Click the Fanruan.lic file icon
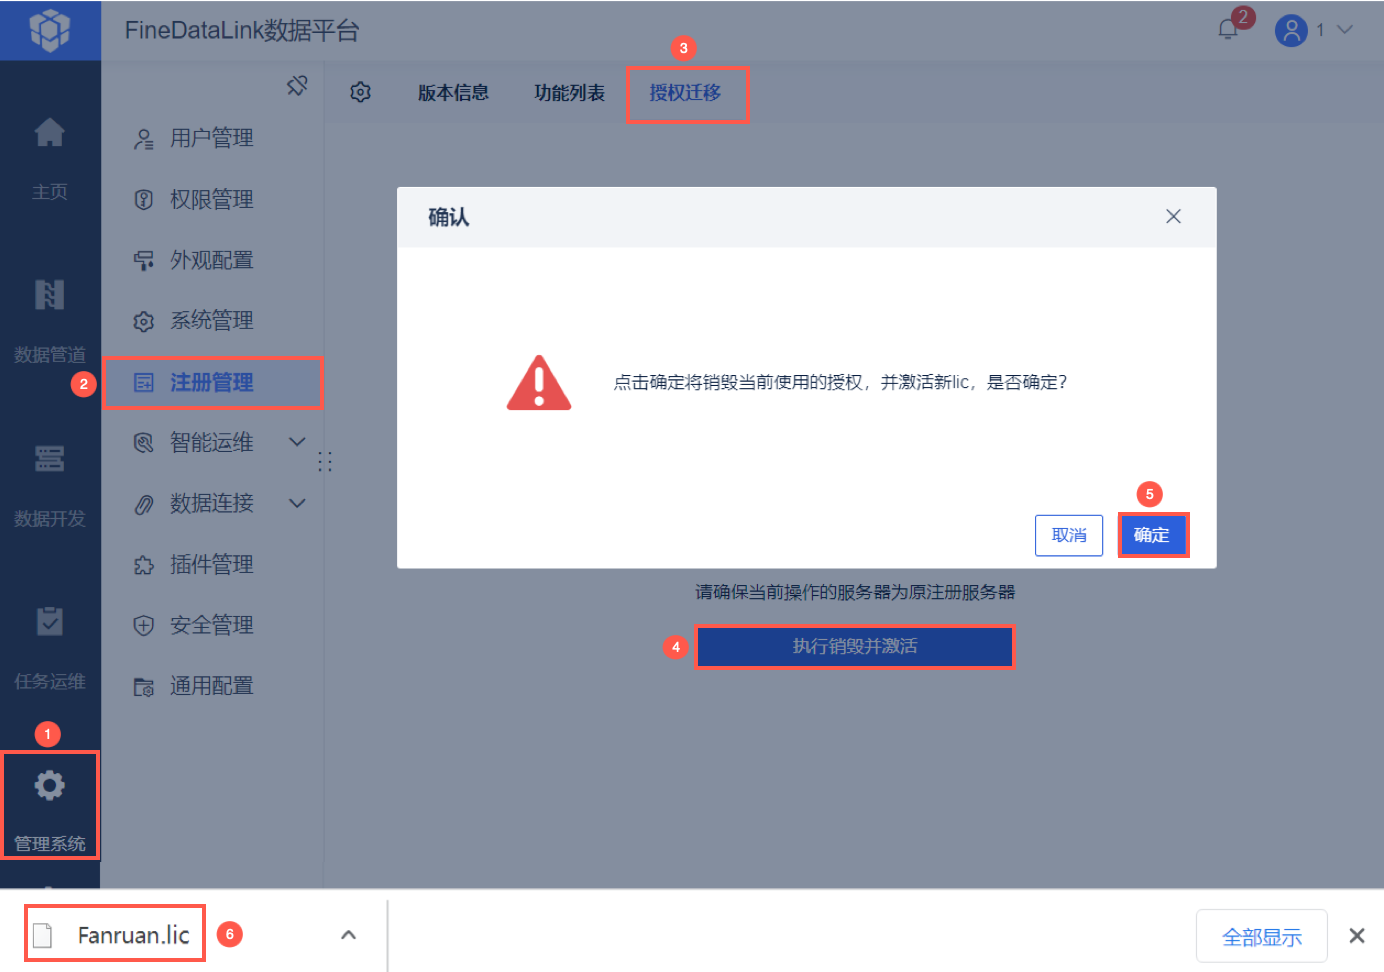The width and height of the screenshot is (1384, 972). (x=42, y=935)
